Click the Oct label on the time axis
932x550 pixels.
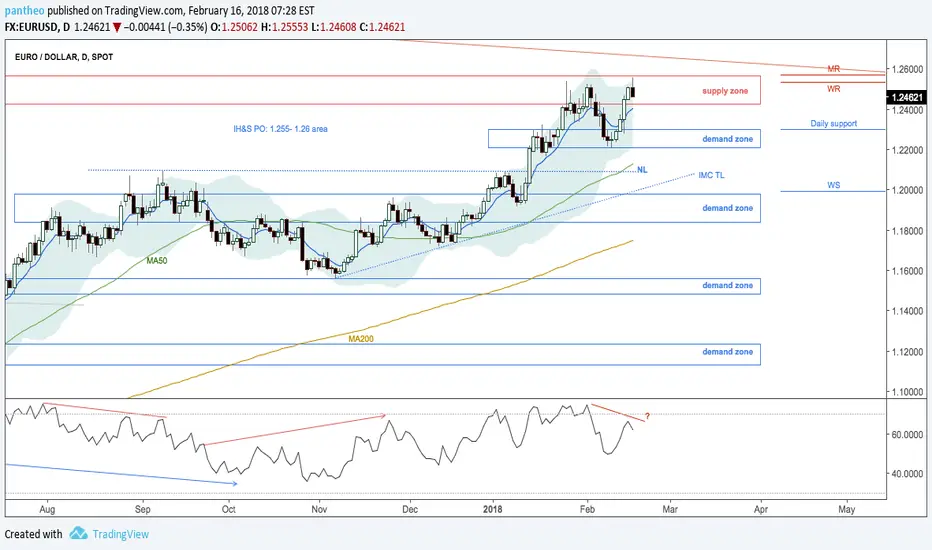pyautogui.click(x=228, y=510)
